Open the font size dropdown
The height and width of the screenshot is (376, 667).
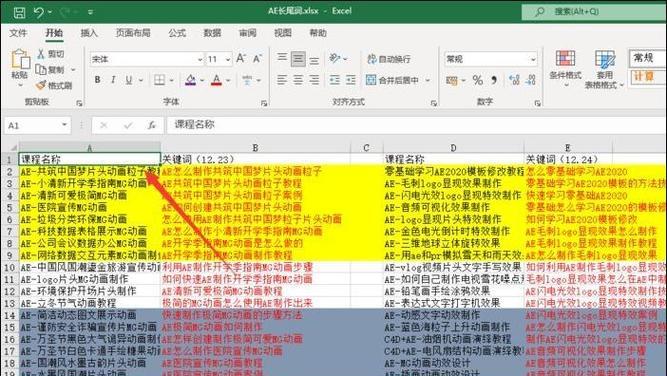click(228, 59)
